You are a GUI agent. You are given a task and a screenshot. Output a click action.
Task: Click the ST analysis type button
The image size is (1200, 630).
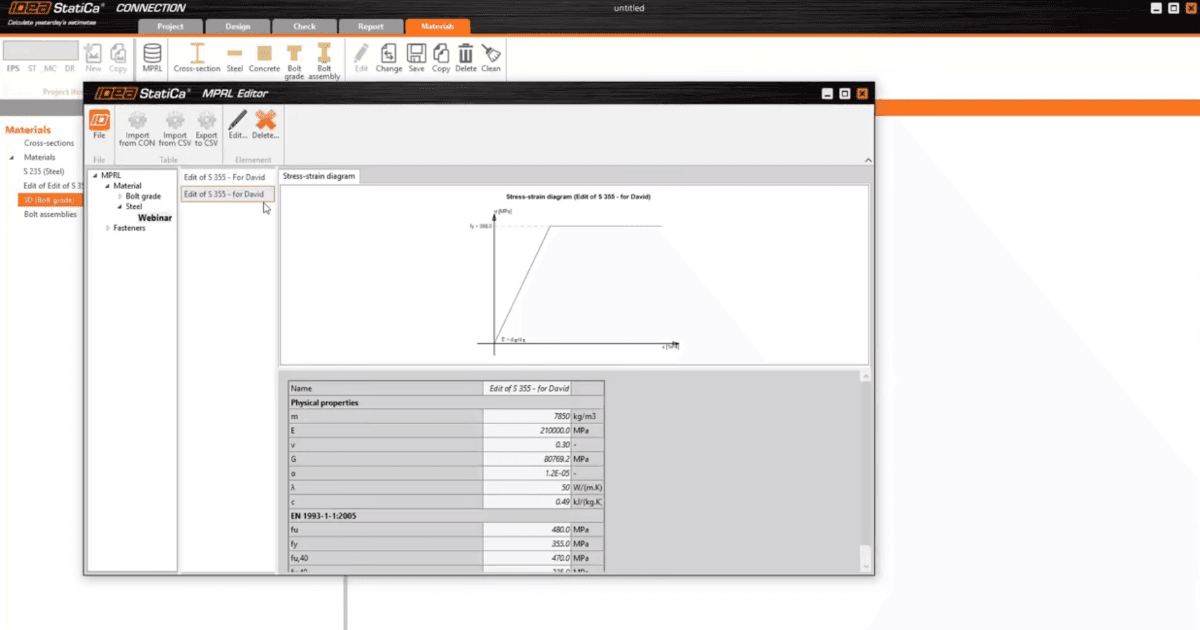point(32,69)
